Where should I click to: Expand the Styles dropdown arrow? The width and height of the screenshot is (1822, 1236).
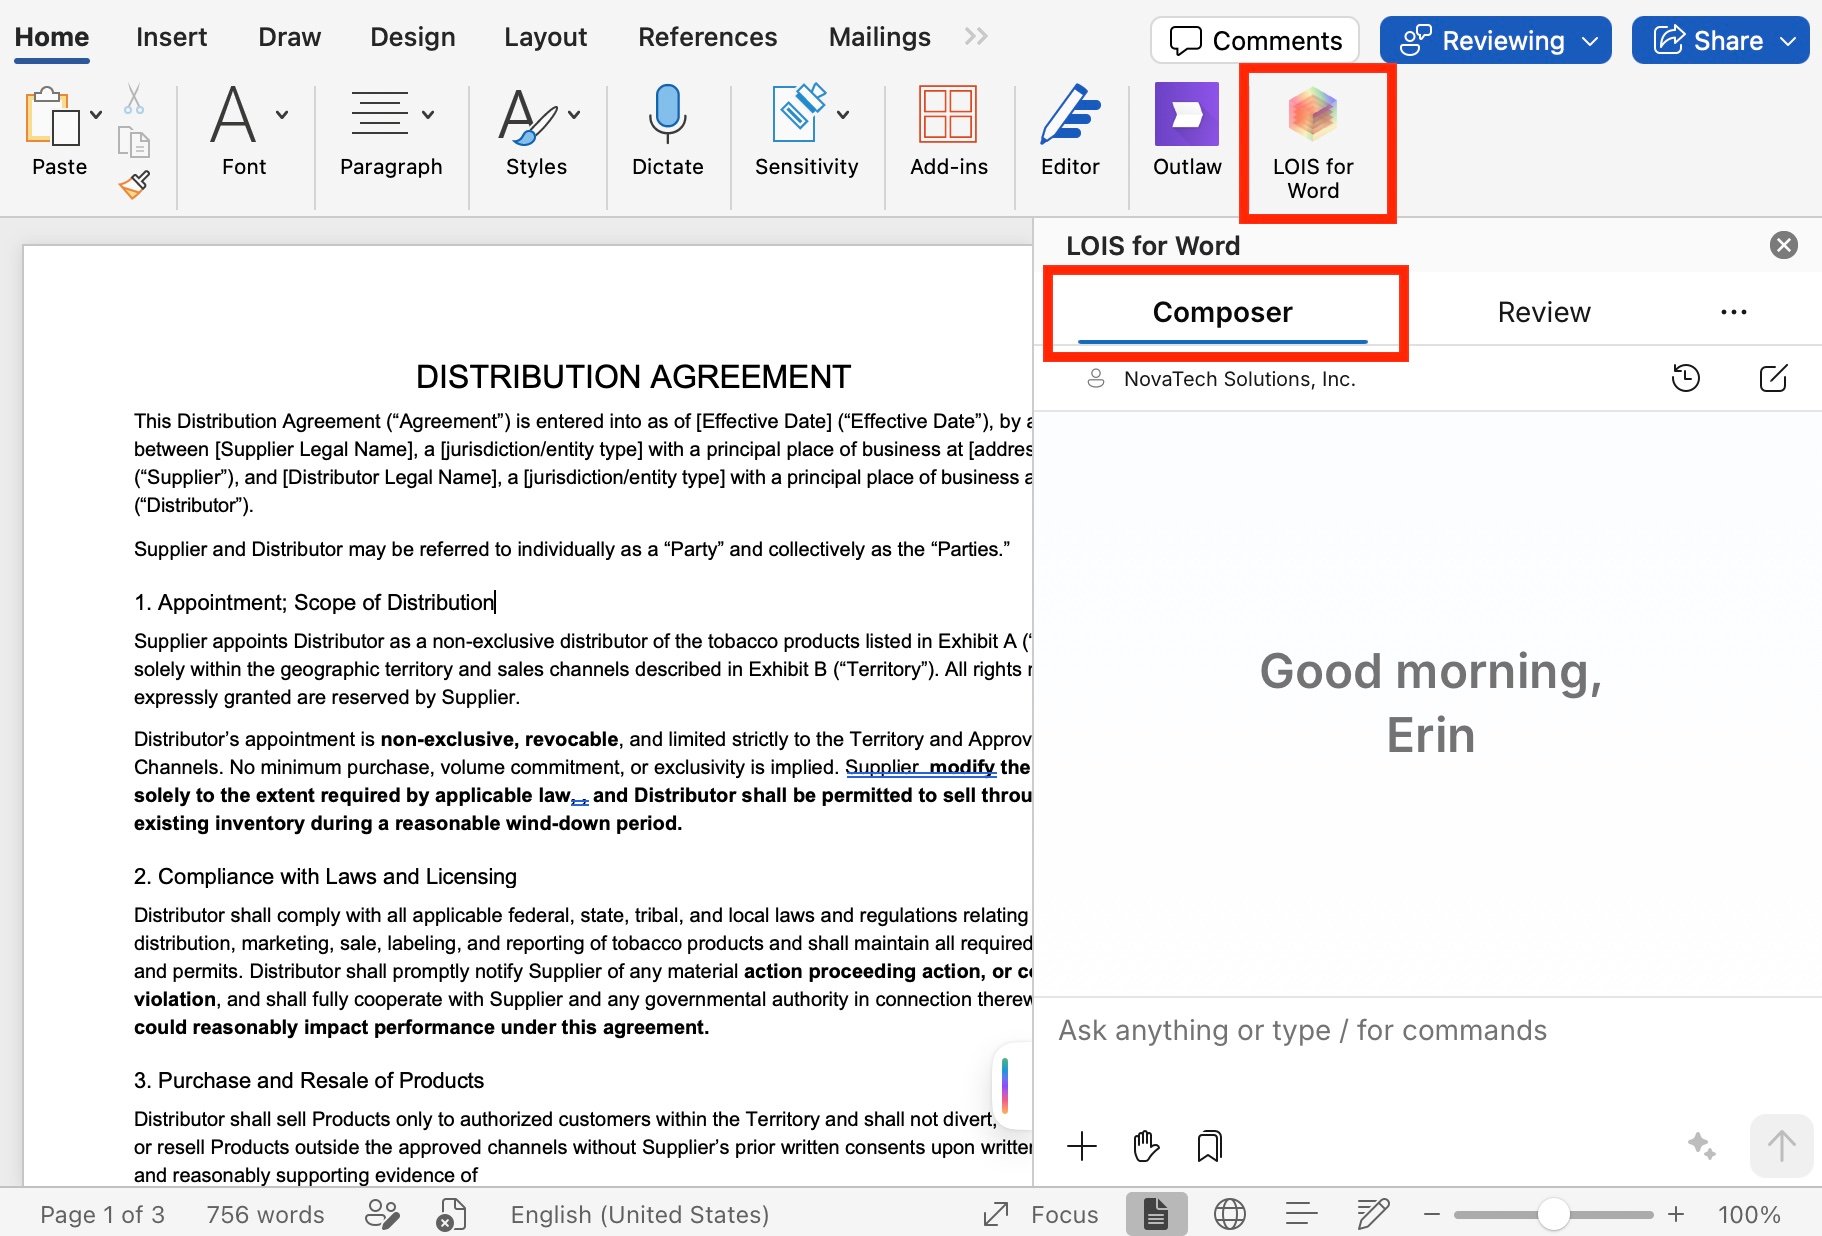[x=574, y=115]
